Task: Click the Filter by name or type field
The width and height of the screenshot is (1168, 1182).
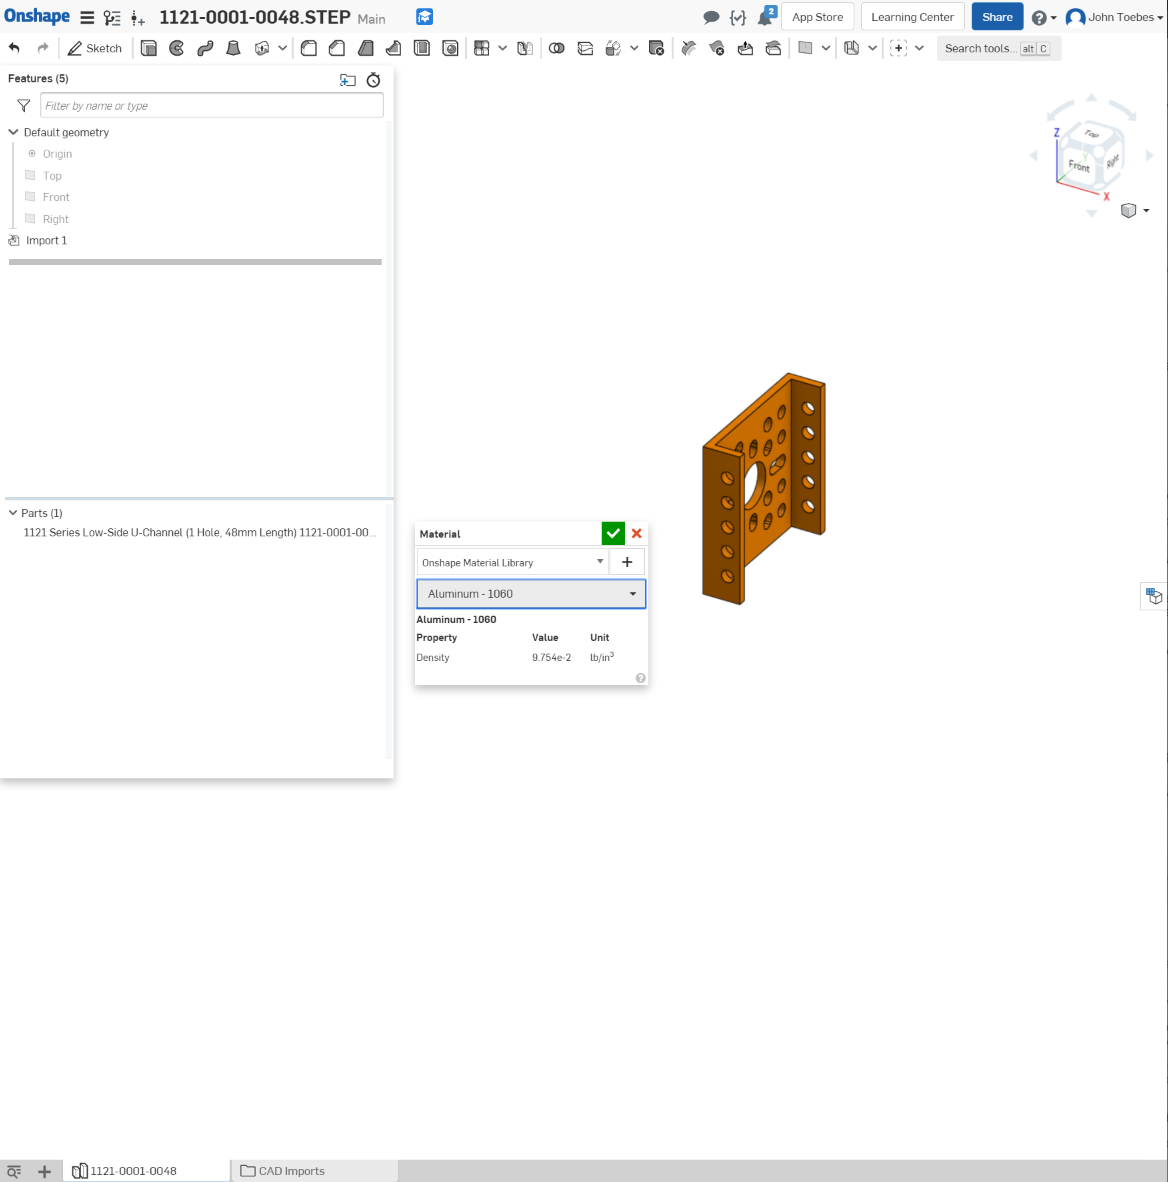Action: pyautogui.click(x=212, y=106)
